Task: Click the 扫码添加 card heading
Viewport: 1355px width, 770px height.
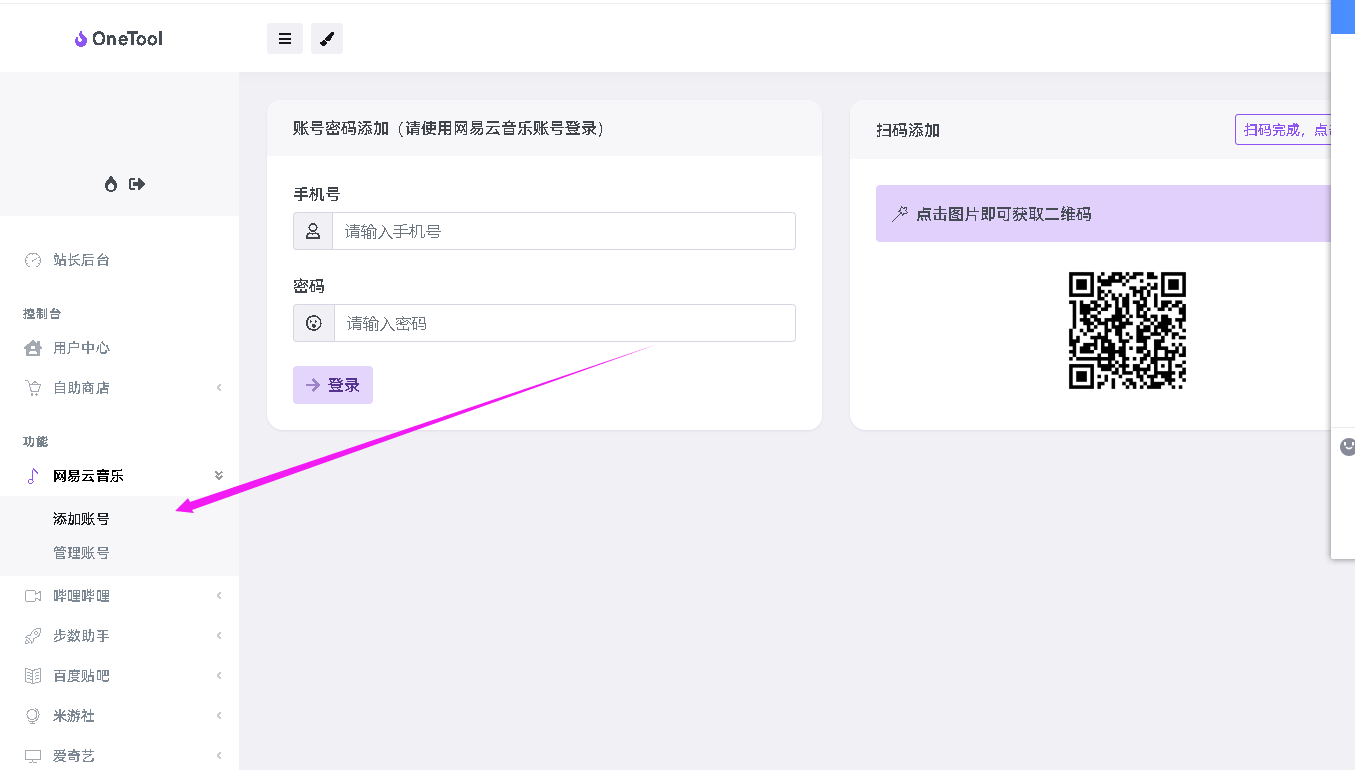Action: pyautogui.click(x=908, y=130)
